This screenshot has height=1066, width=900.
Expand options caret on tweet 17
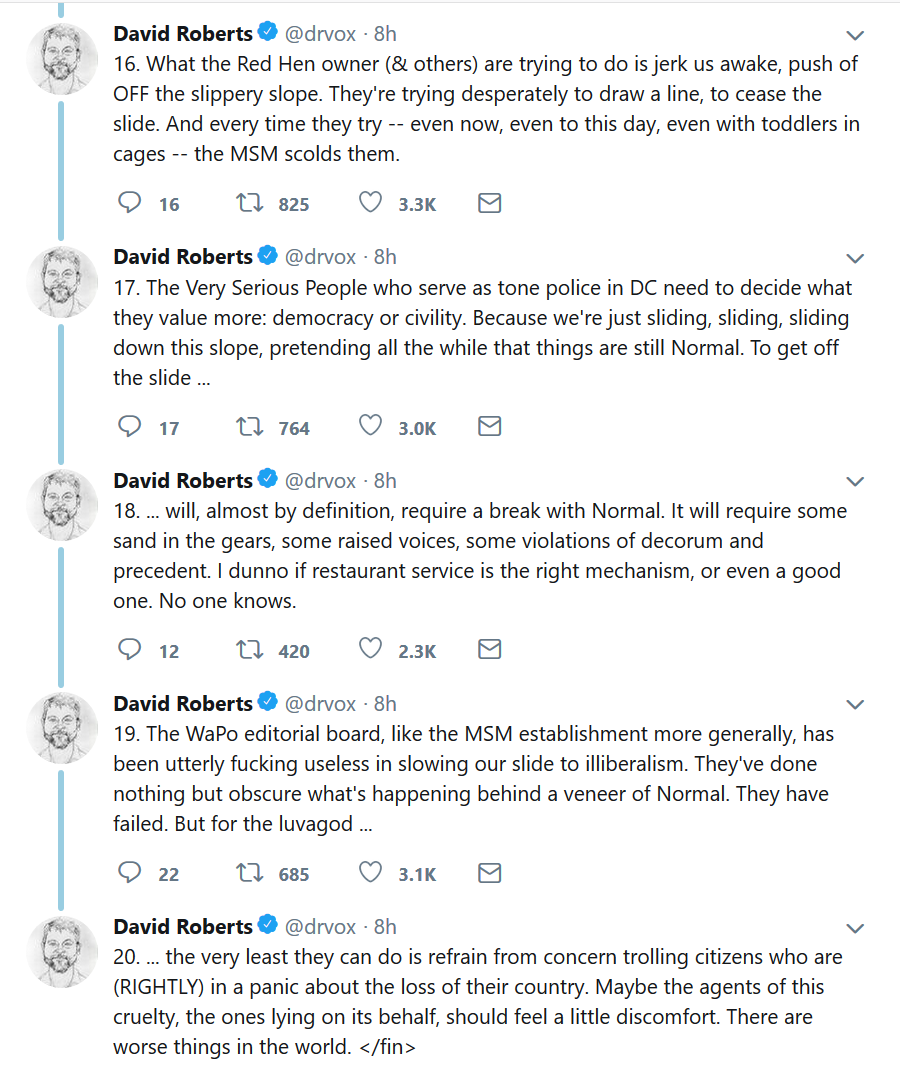pyautogui.click(x=855, y=258)
